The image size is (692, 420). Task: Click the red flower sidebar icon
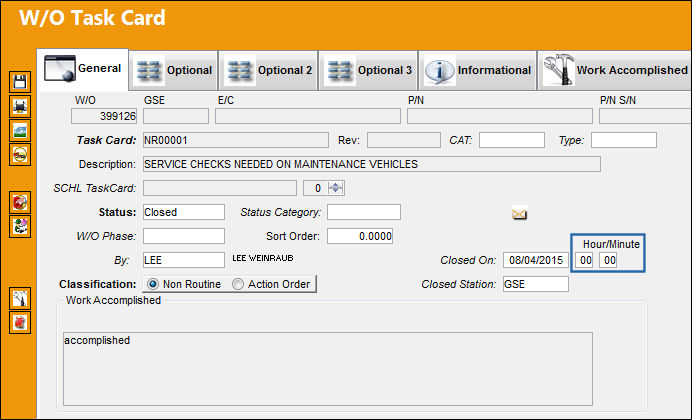click(x=20, y=202)
